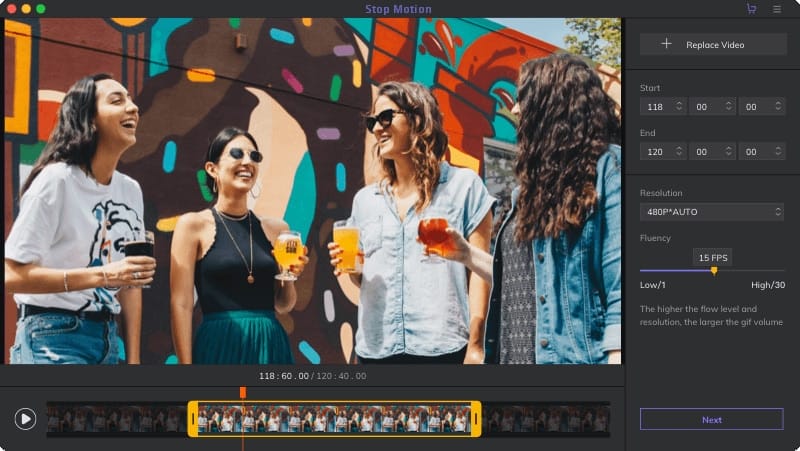Screen dimensions: 800x451
Task: Open the hamburger menu in title bar
Action: pos(777,9)
